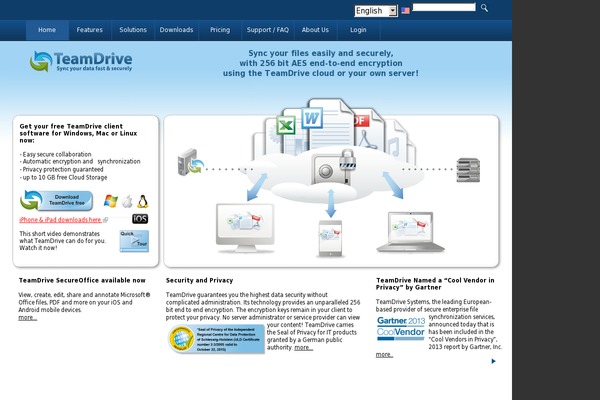
Task: Open more link under Gartner article
Action: point(384,355)
